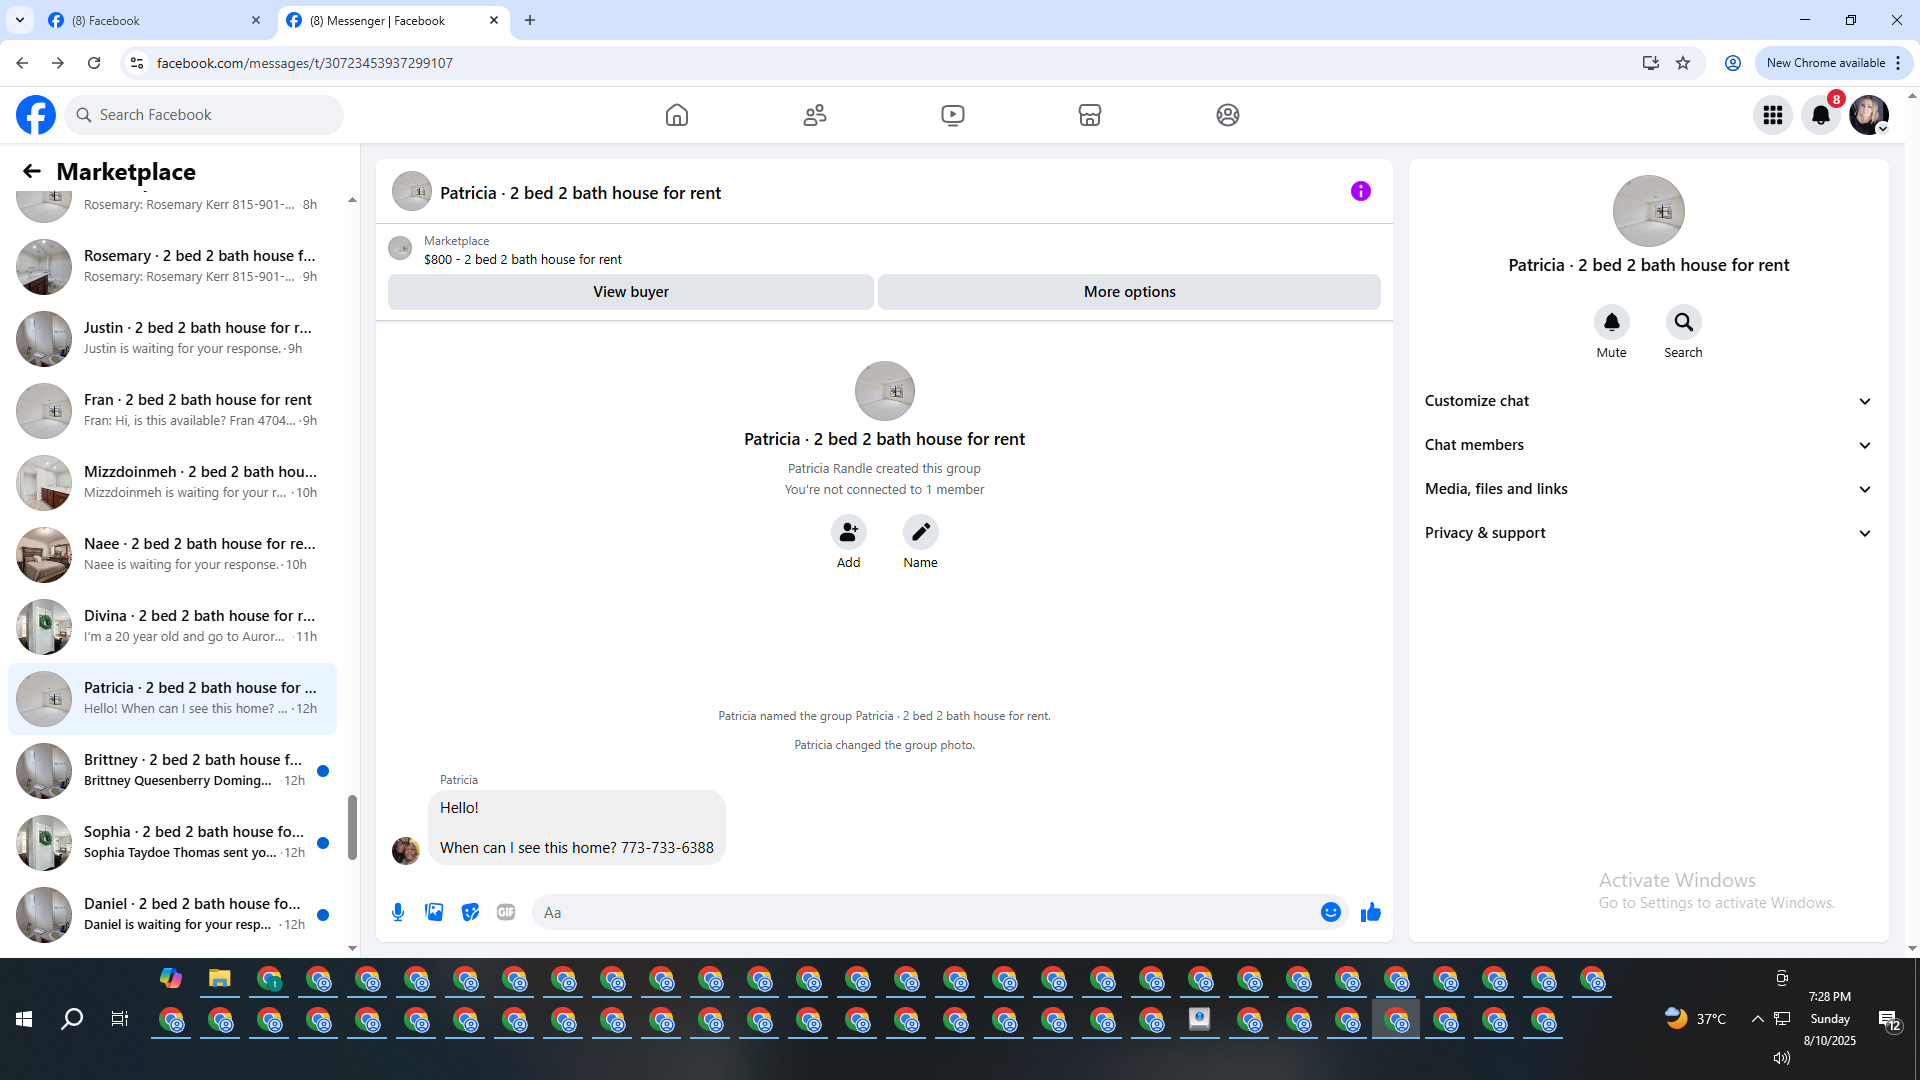Image resolution: width=1920 pixels, height=1080 pixels.
Task: Send a thumbs up like
Action: coord(1370,912)
